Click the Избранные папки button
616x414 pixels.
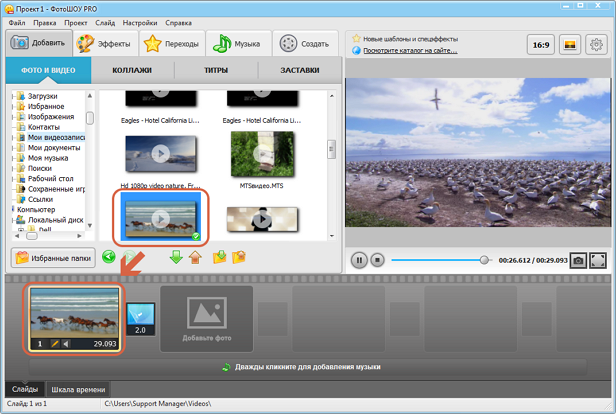53,257
